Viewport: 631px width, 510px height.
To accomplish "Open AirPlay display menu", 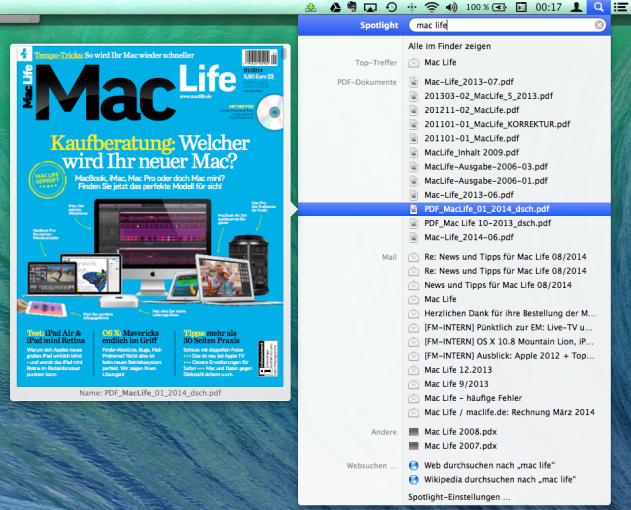I will pyautogui.click(x=370, y=7).
